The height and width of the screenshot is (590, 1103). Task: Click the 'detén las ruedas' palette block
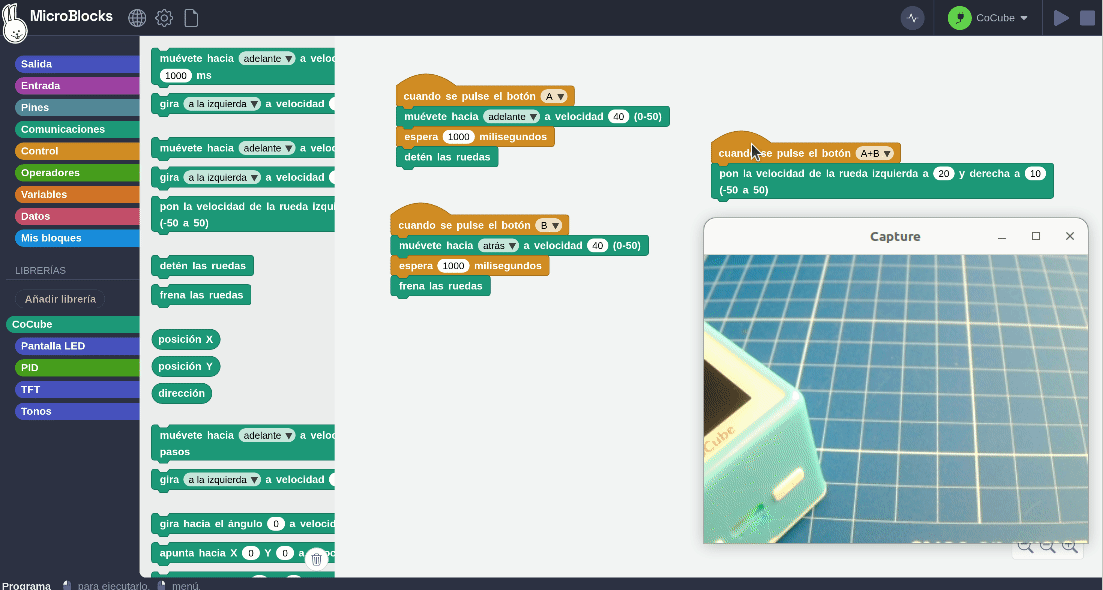[x=201, y=266]
